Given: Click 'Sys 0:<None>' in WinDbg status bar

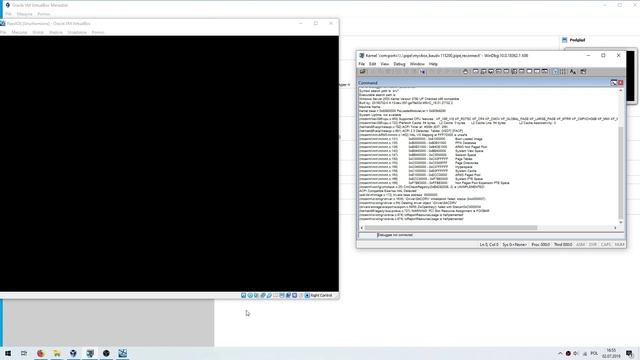Looking at the screenshot, I should click(514, 244).
